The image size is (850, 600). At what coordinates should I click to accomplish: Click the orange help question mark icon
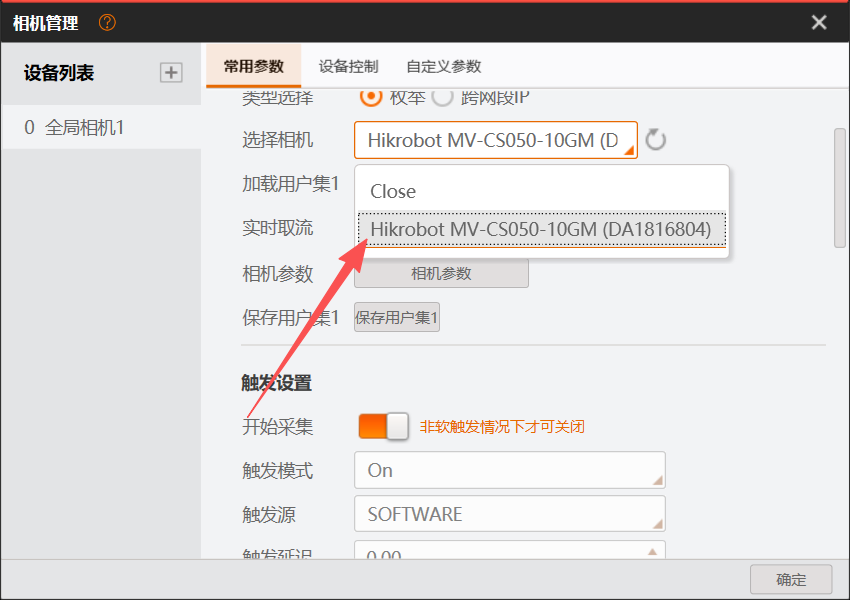tap(107, 22)
